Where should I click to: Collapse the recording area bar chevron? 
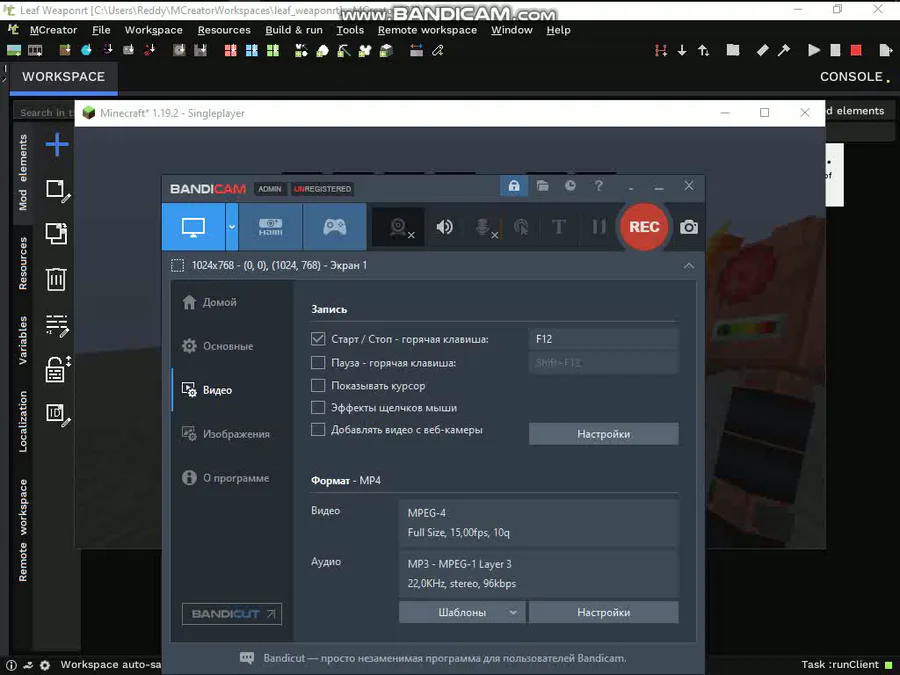click(x=689, y=266)
